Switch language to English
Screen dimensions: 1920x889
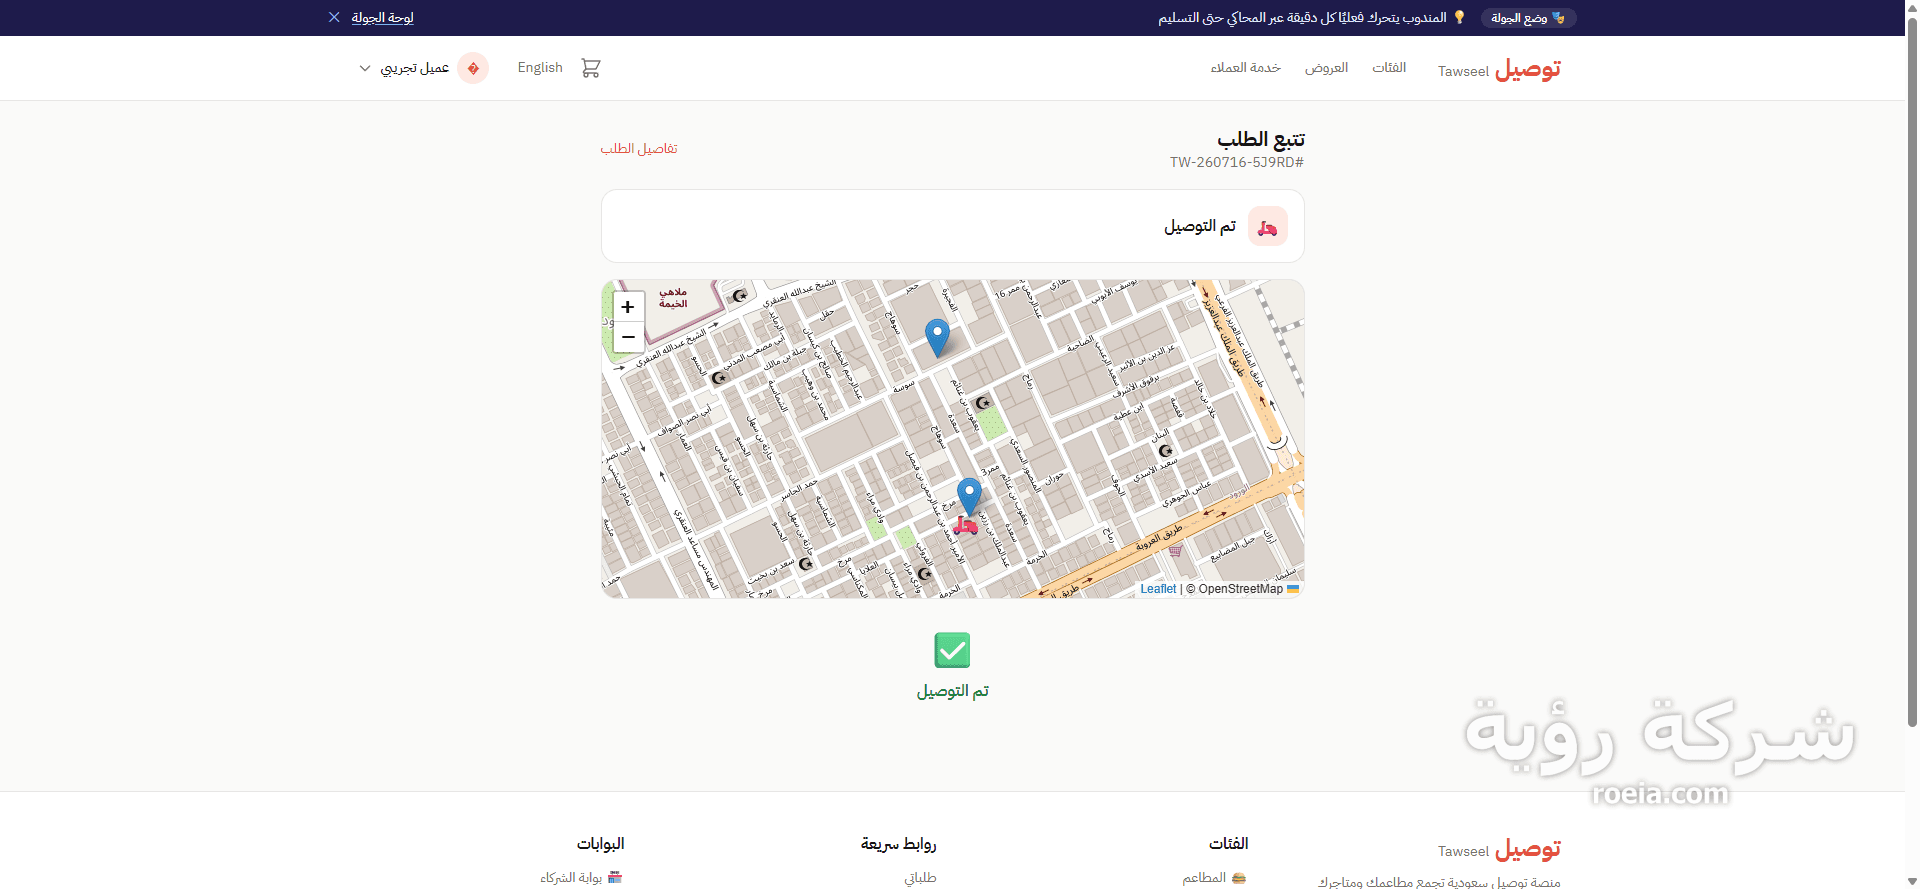click(540, 68)
